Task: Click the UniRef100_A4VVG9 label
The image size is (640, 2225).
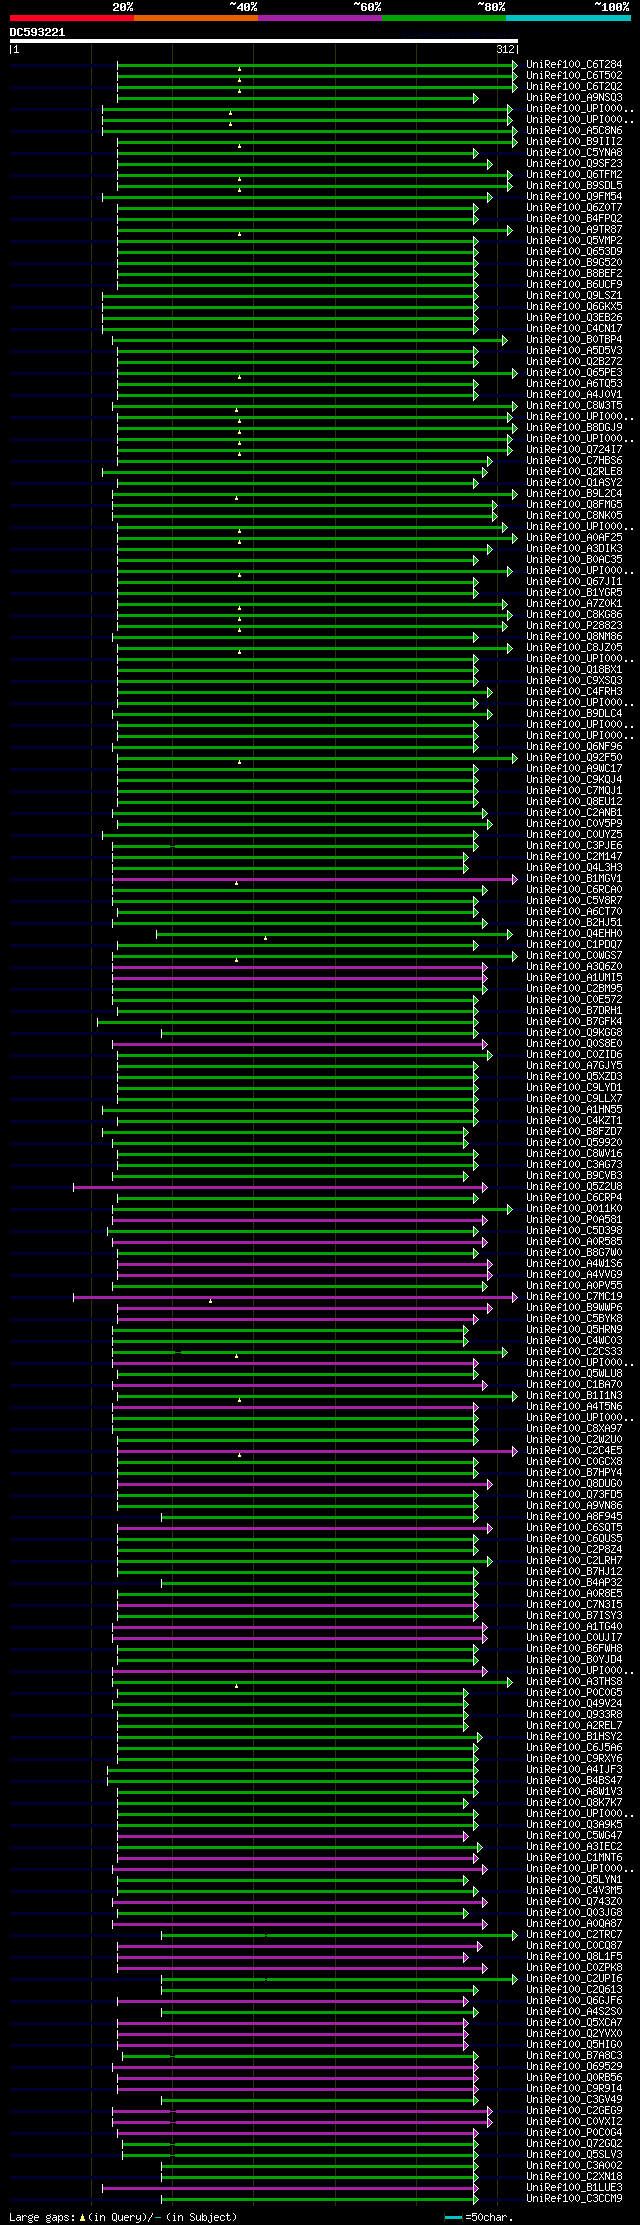Action: coord(574,1275)
